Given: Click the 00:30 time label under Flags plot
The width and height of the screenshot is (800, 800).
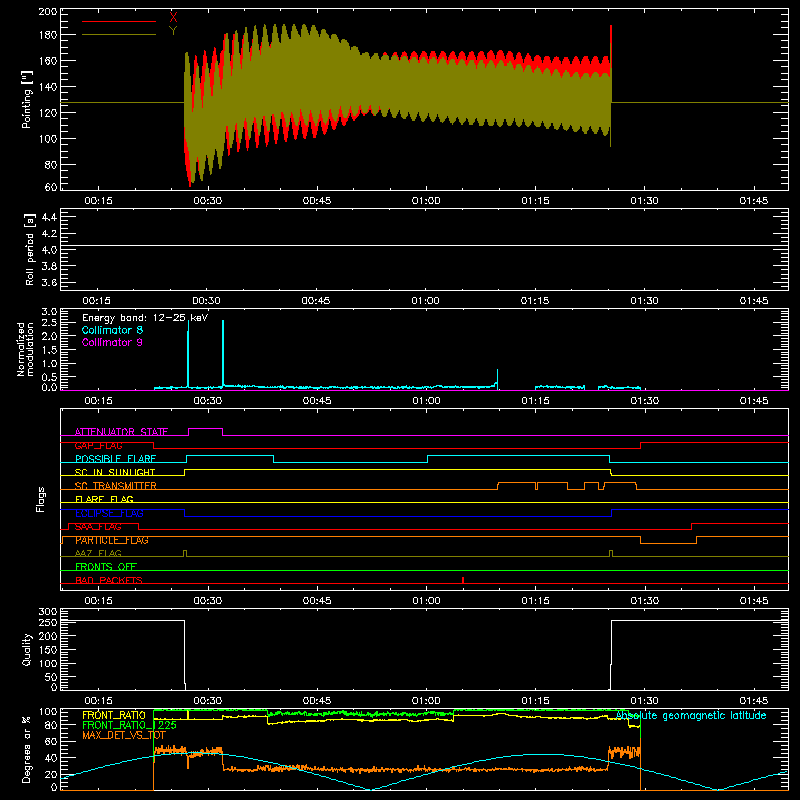Looking at the screenshot, I should [x=208, y=601].
